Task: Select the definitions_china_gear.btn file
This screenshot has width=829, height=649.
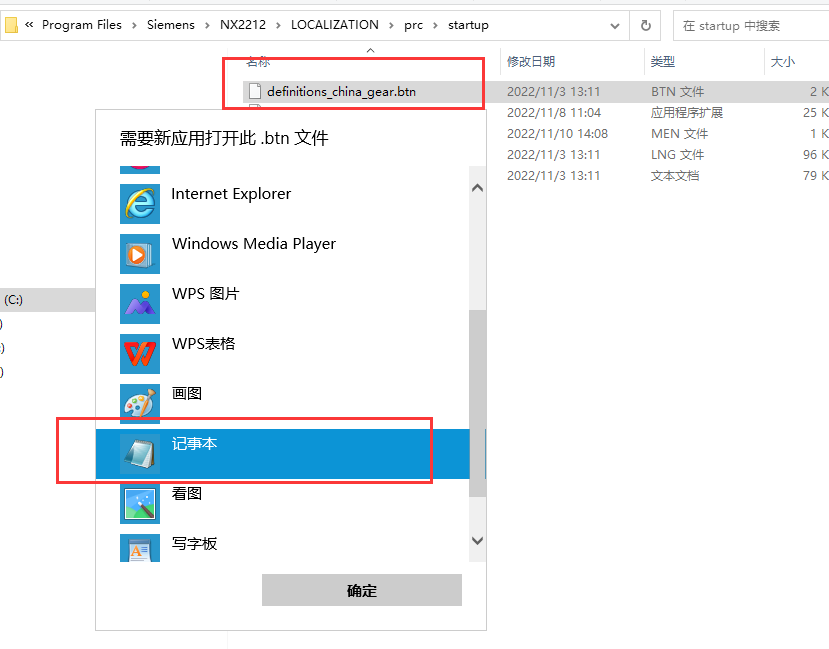Action: point(341,92)
